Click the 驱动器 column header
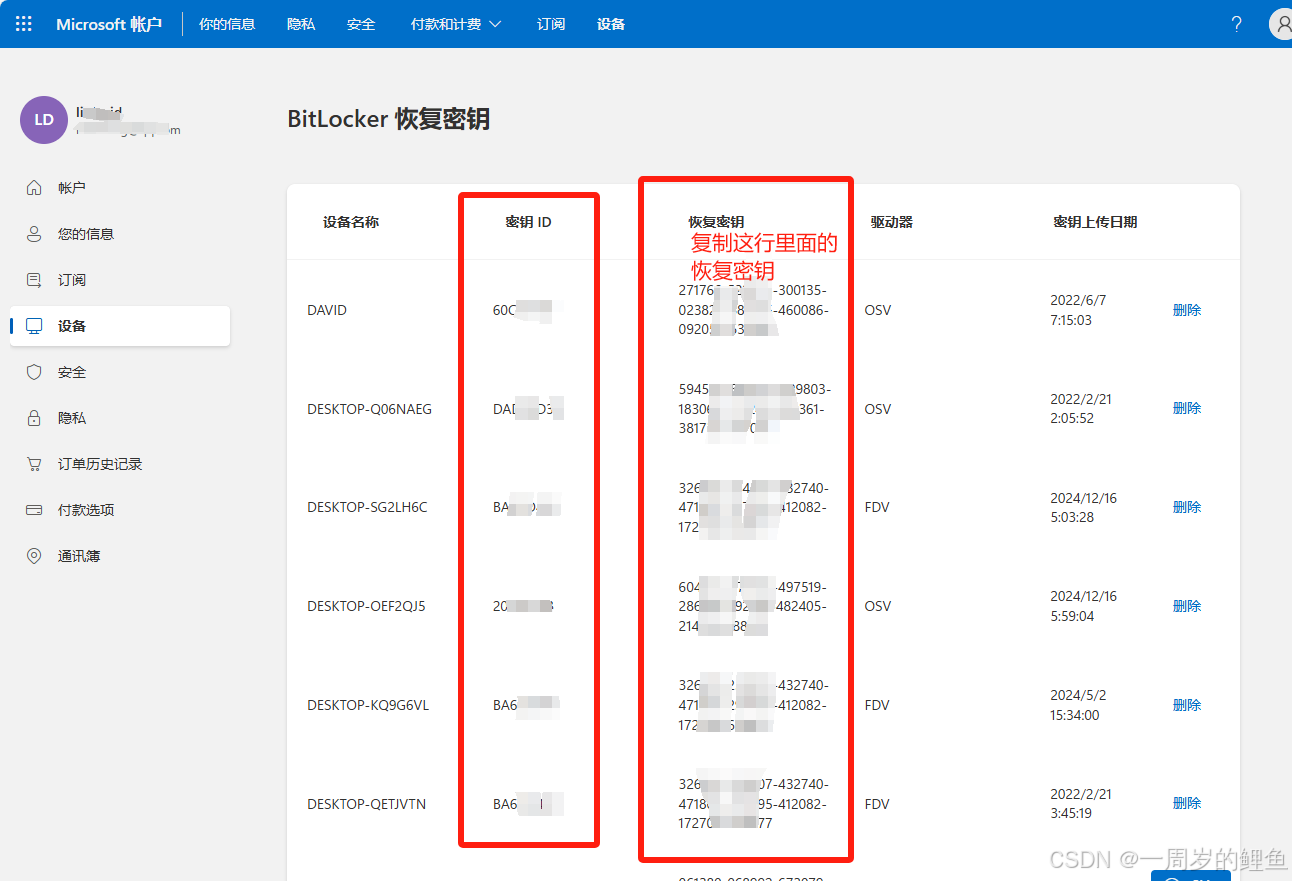Image resolution: width=1292 pixels, height=881 pixels. click(x=891, y=222)
